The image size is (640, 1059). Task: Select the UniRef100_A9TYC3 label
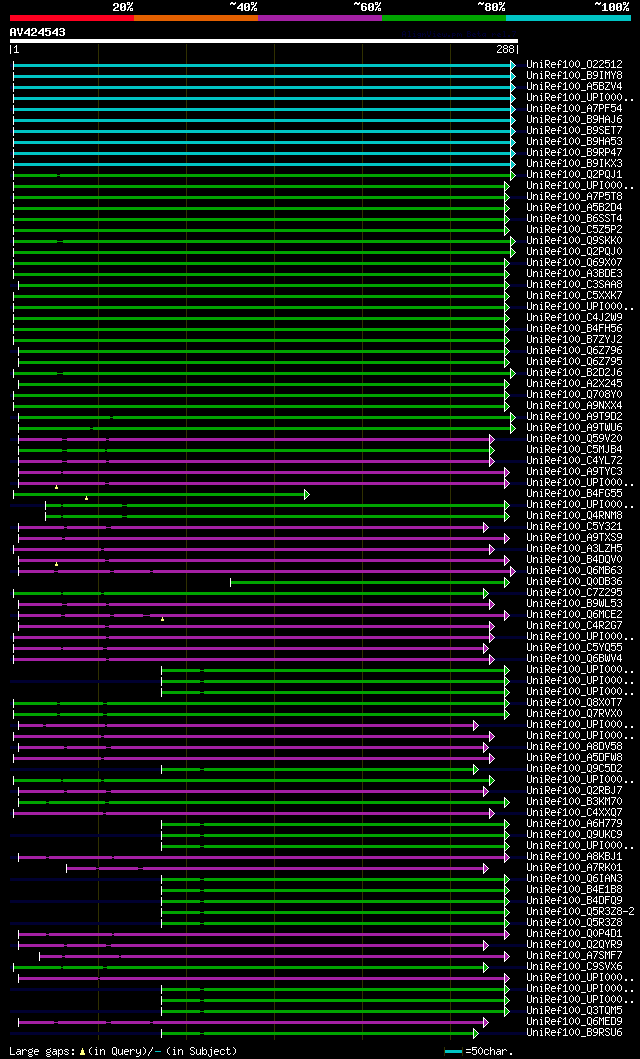click(x=575, y=471)
